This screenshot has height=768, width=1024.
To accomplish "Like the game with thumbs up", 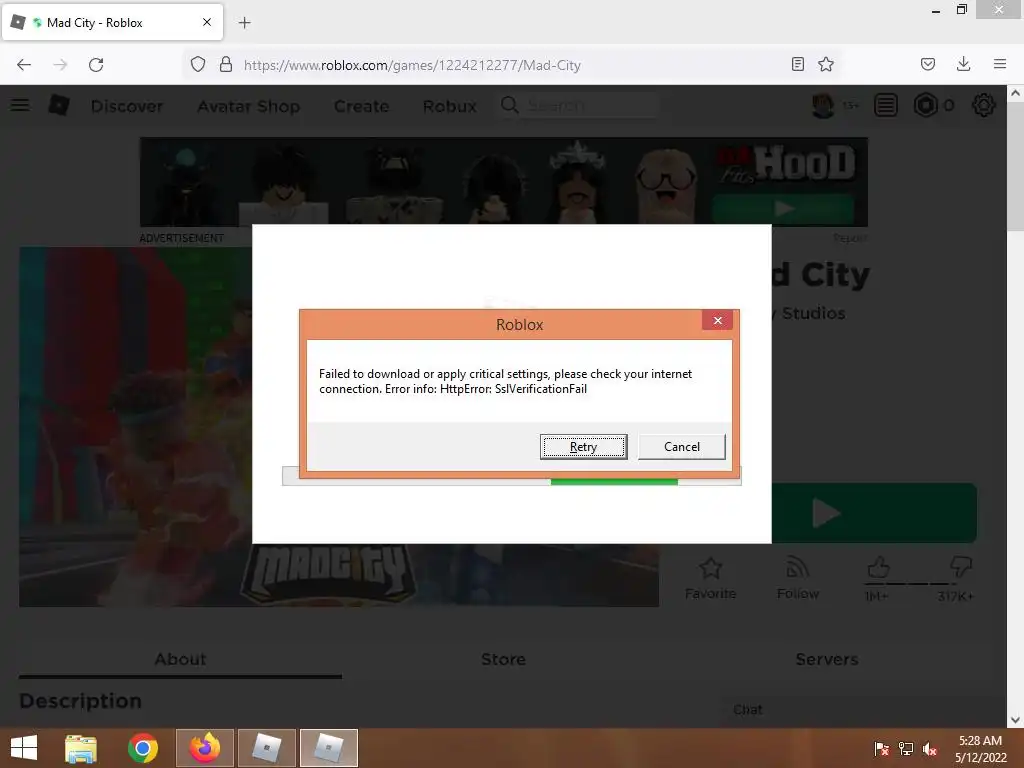I will pyautogui.click(x=878, y=568).
